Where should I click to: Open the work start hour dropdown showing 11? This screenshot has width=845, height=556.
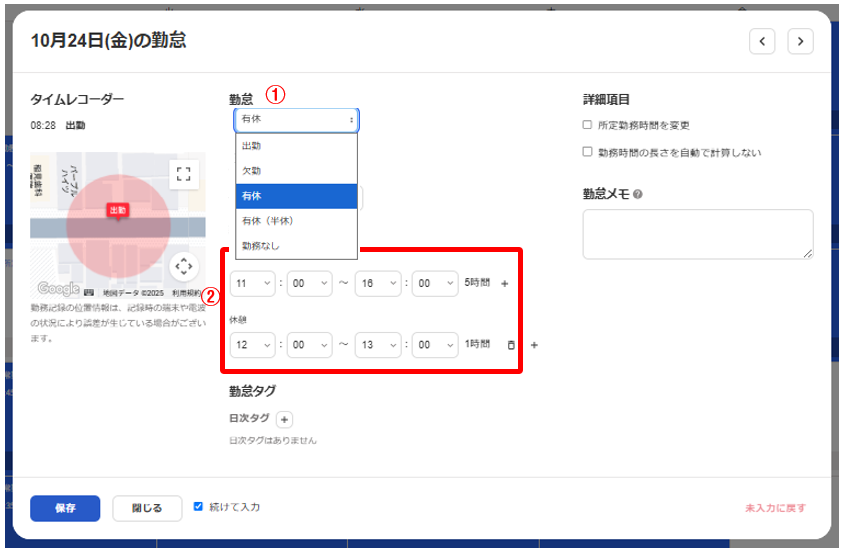pyautogui.click(x=253, y=284)
